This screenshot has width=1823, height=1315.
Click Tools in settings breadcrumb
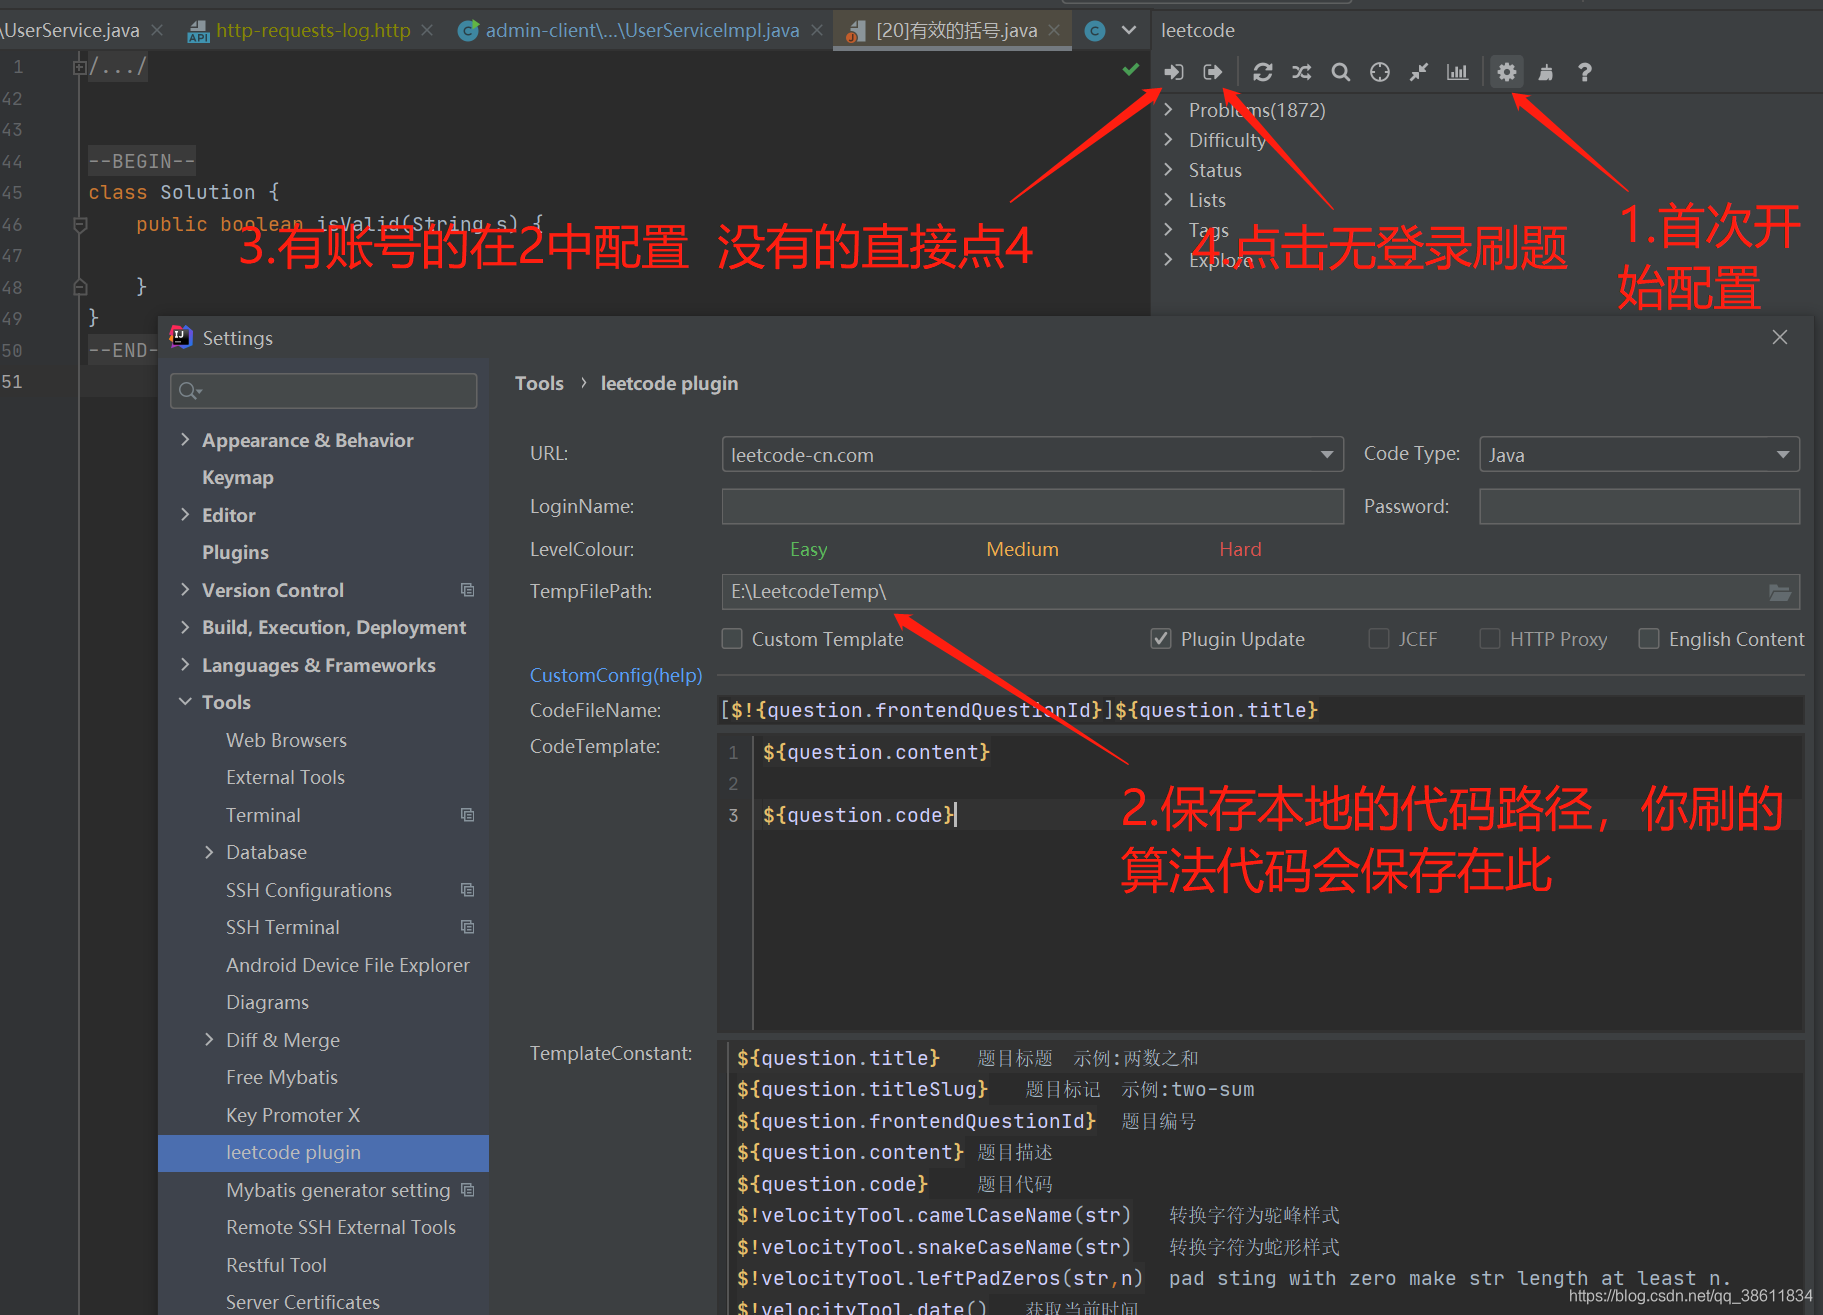click(539, 383)
